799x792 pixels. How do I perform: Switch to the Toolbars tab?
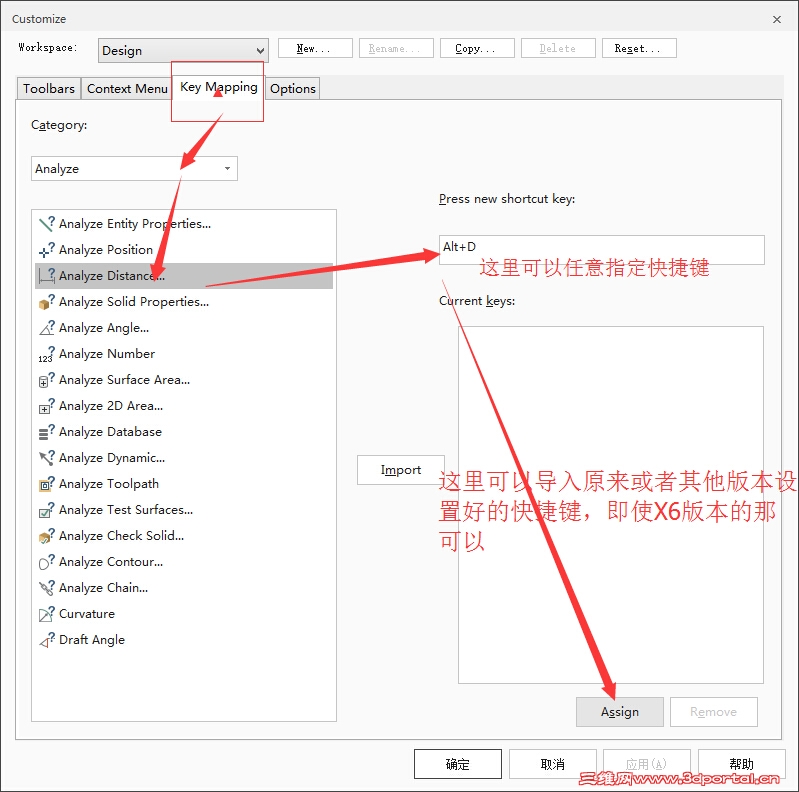[49, 89]
